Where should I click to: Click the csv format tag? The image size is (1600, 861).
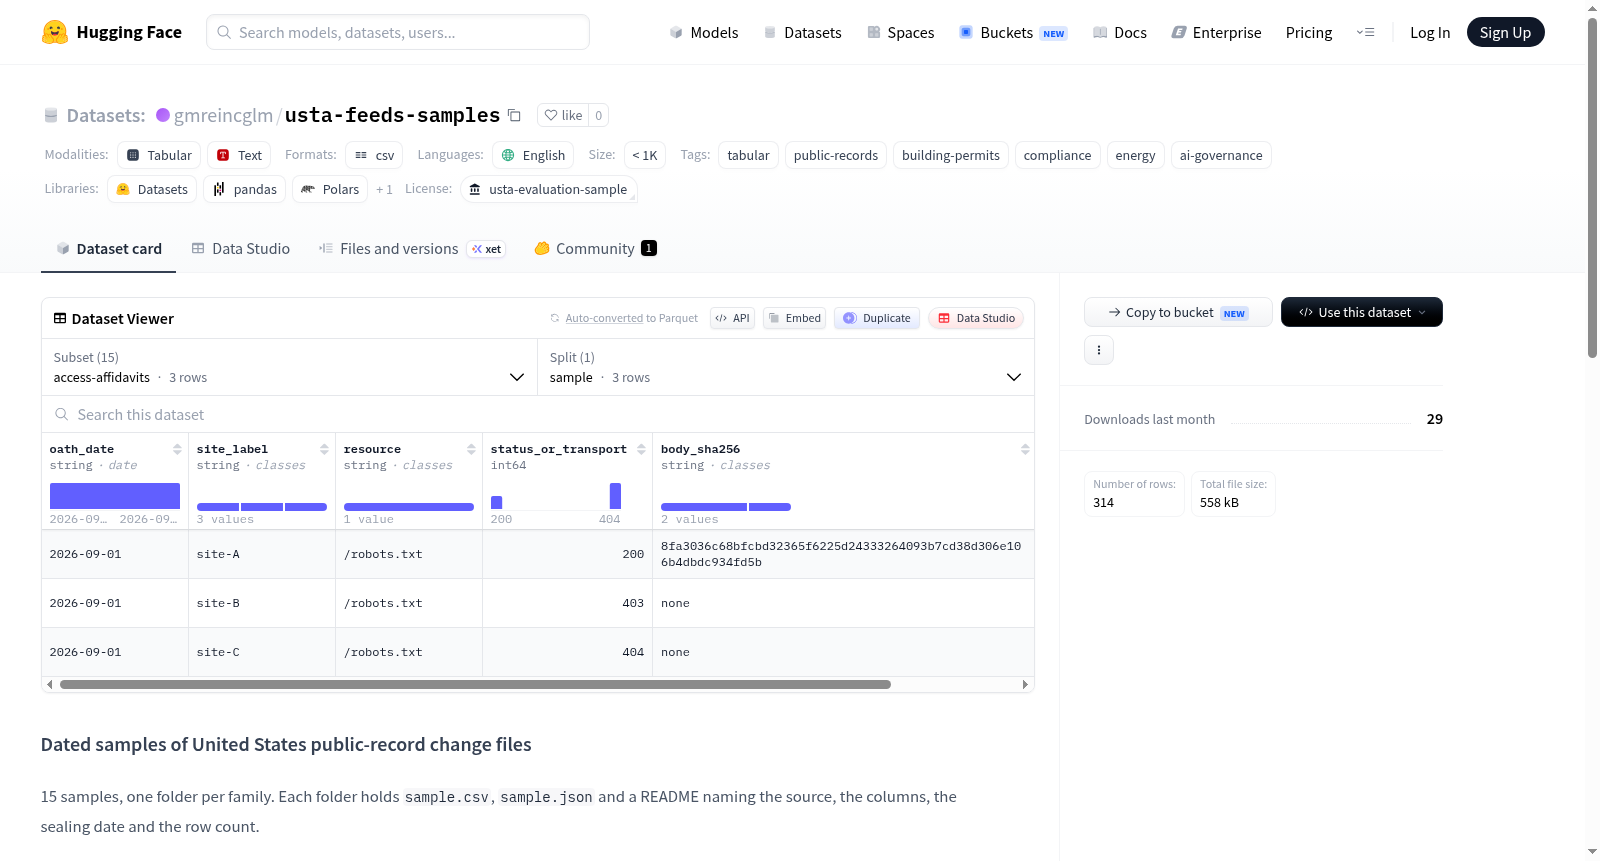(375, 155)
